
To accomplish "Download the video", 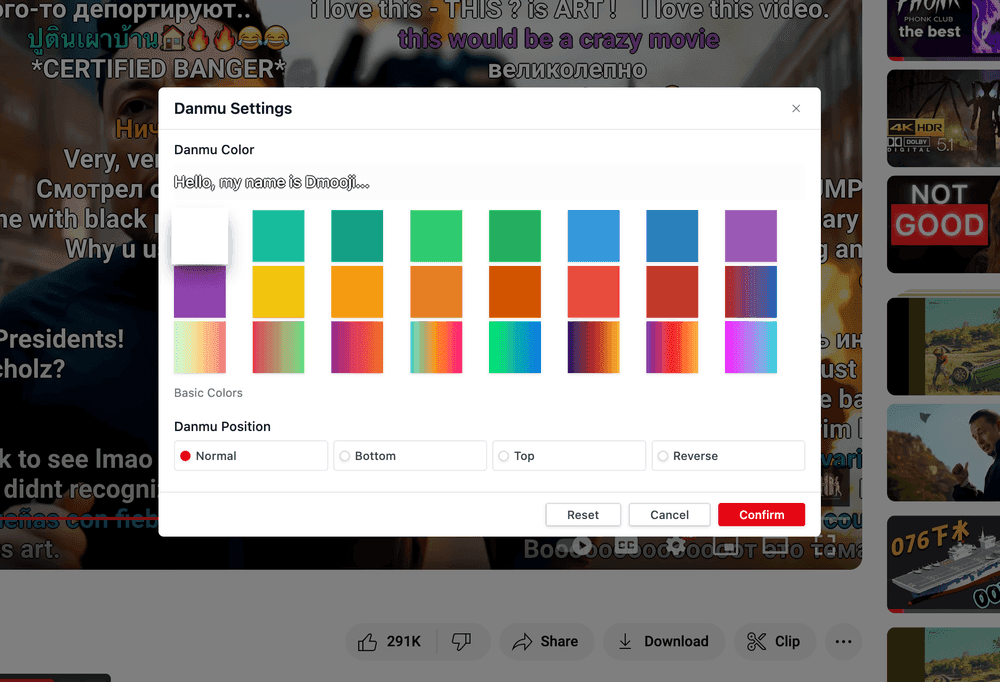I will (664, 642).
